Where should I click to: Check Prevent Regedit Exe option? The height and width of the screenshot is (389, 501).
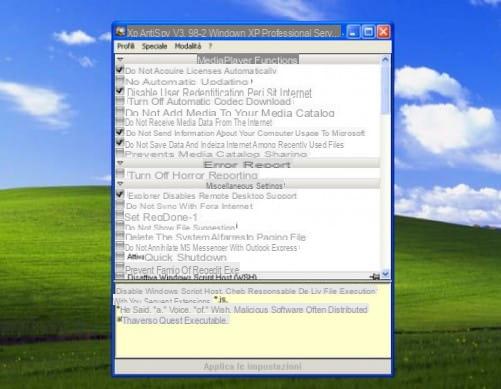(x=120, y=267)
